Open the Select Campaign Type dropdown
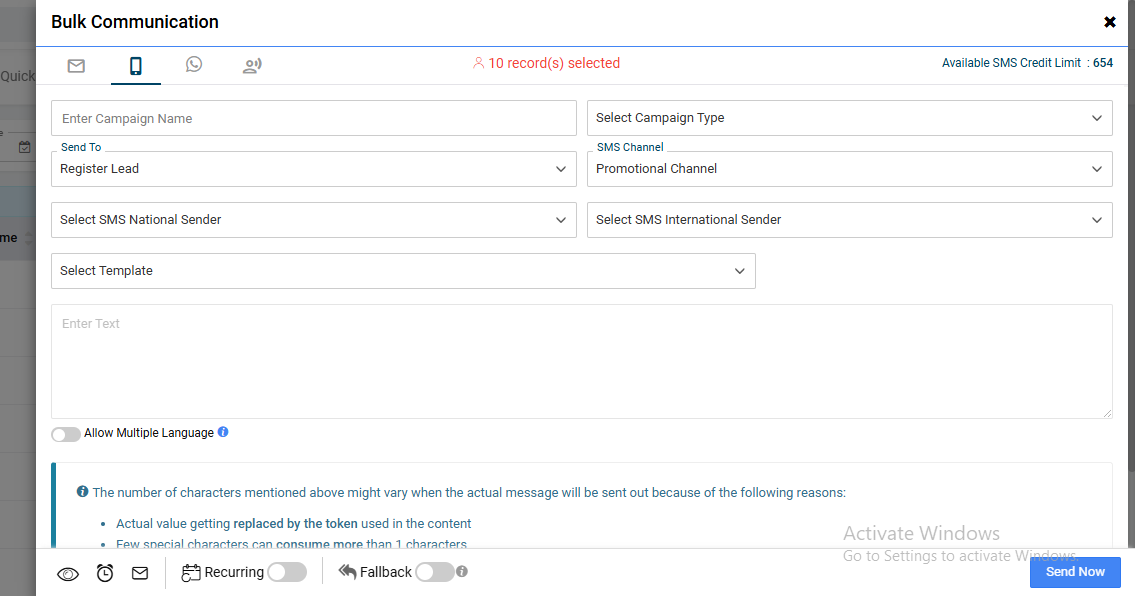Image resolution: width=1135 pixels, height=596 pixels. point(849,118)
